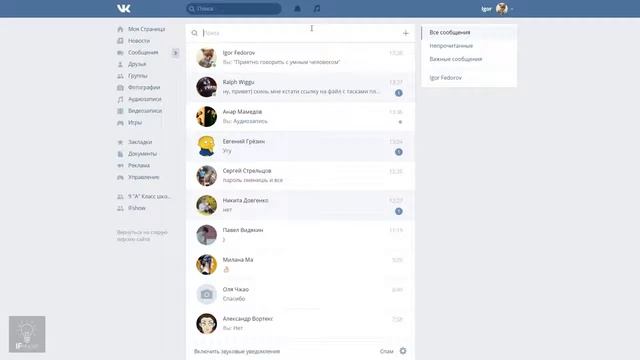
Task: Open conversation with Сергей Стрельцов
Action: click(x=300, y=176)
